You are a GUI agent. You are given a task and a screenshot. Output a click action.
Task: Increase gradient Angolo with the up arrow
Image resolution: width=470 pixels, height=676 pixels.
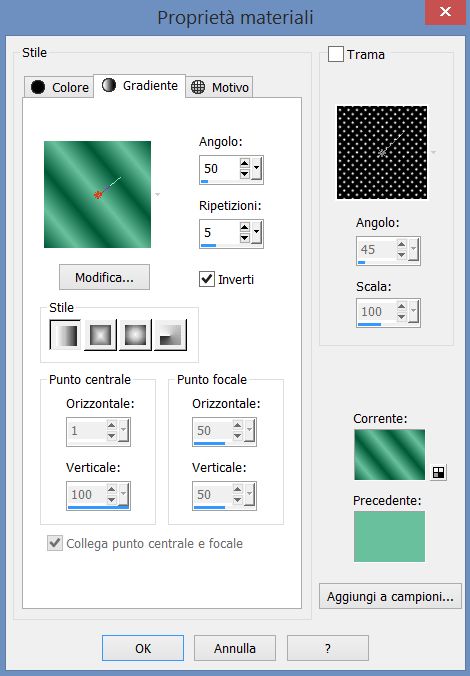pyautogui.click(x=244, y=163)
